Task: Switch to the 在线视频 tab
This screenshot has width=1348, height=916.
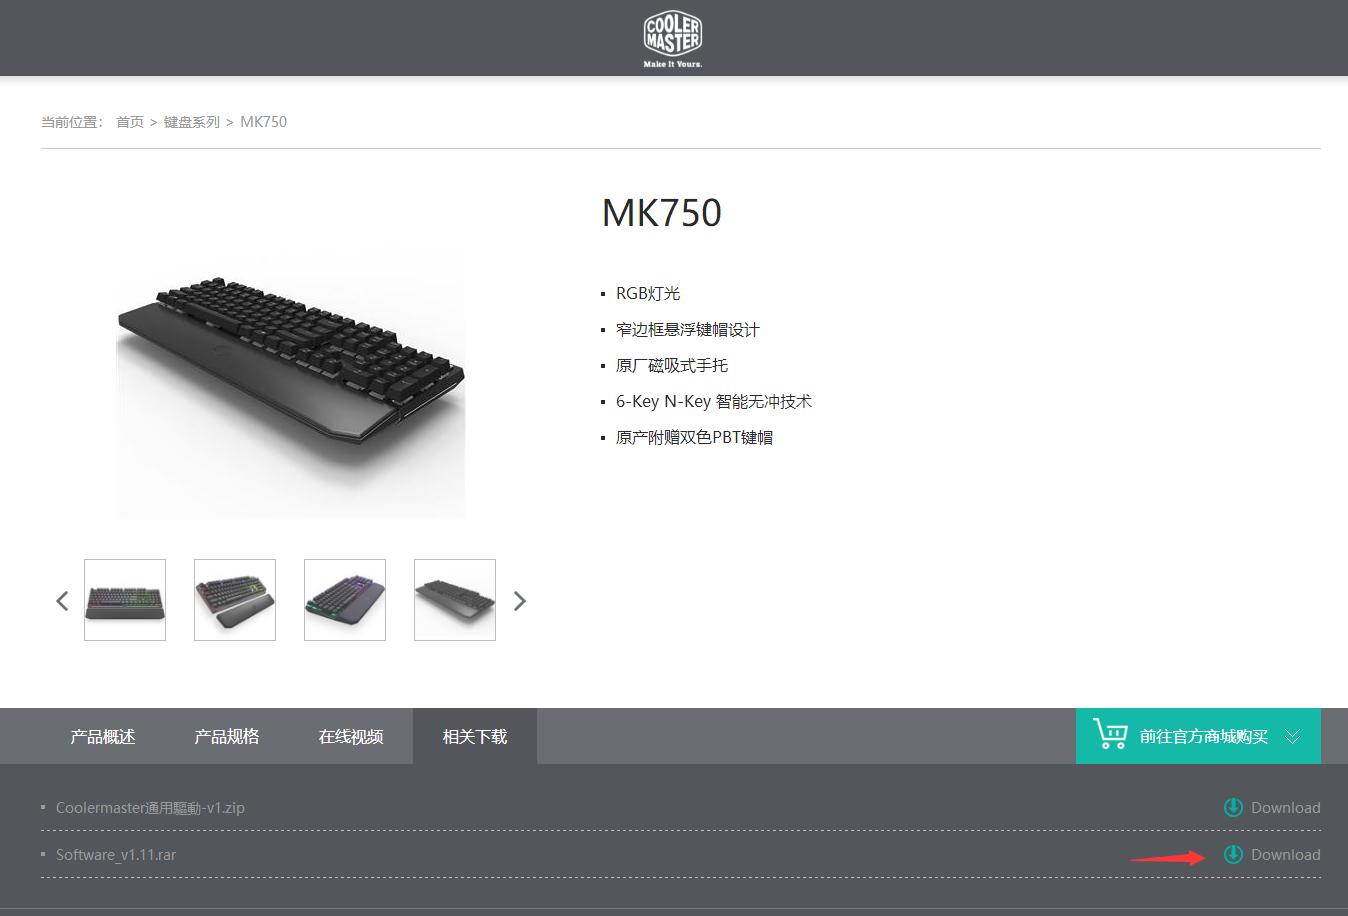Action: 351,736
